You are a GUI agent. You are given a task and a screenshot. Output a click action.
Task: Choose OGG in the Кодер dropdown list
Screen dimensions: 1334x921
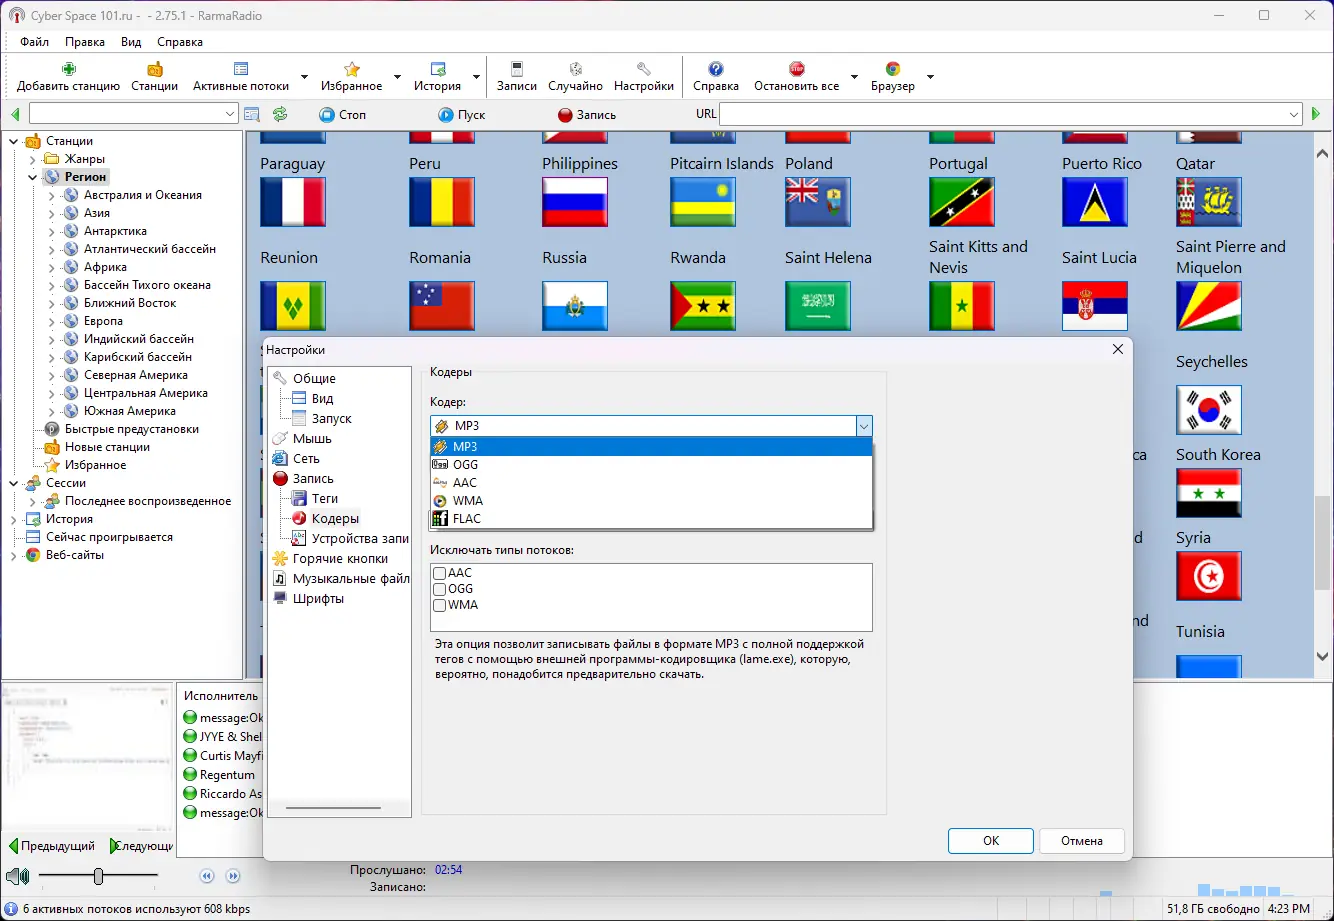point(651,464)
